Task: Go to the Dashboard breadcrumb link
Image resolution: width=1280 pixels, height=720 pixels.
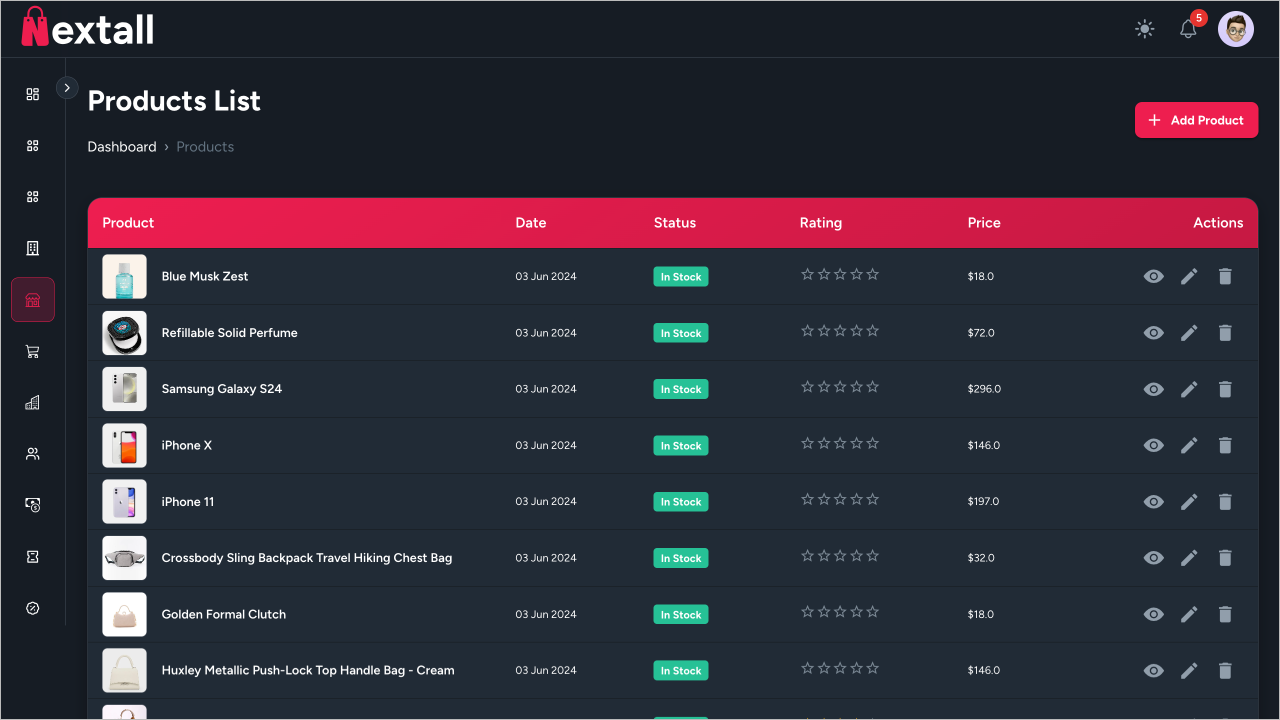Action: (122, 147)
